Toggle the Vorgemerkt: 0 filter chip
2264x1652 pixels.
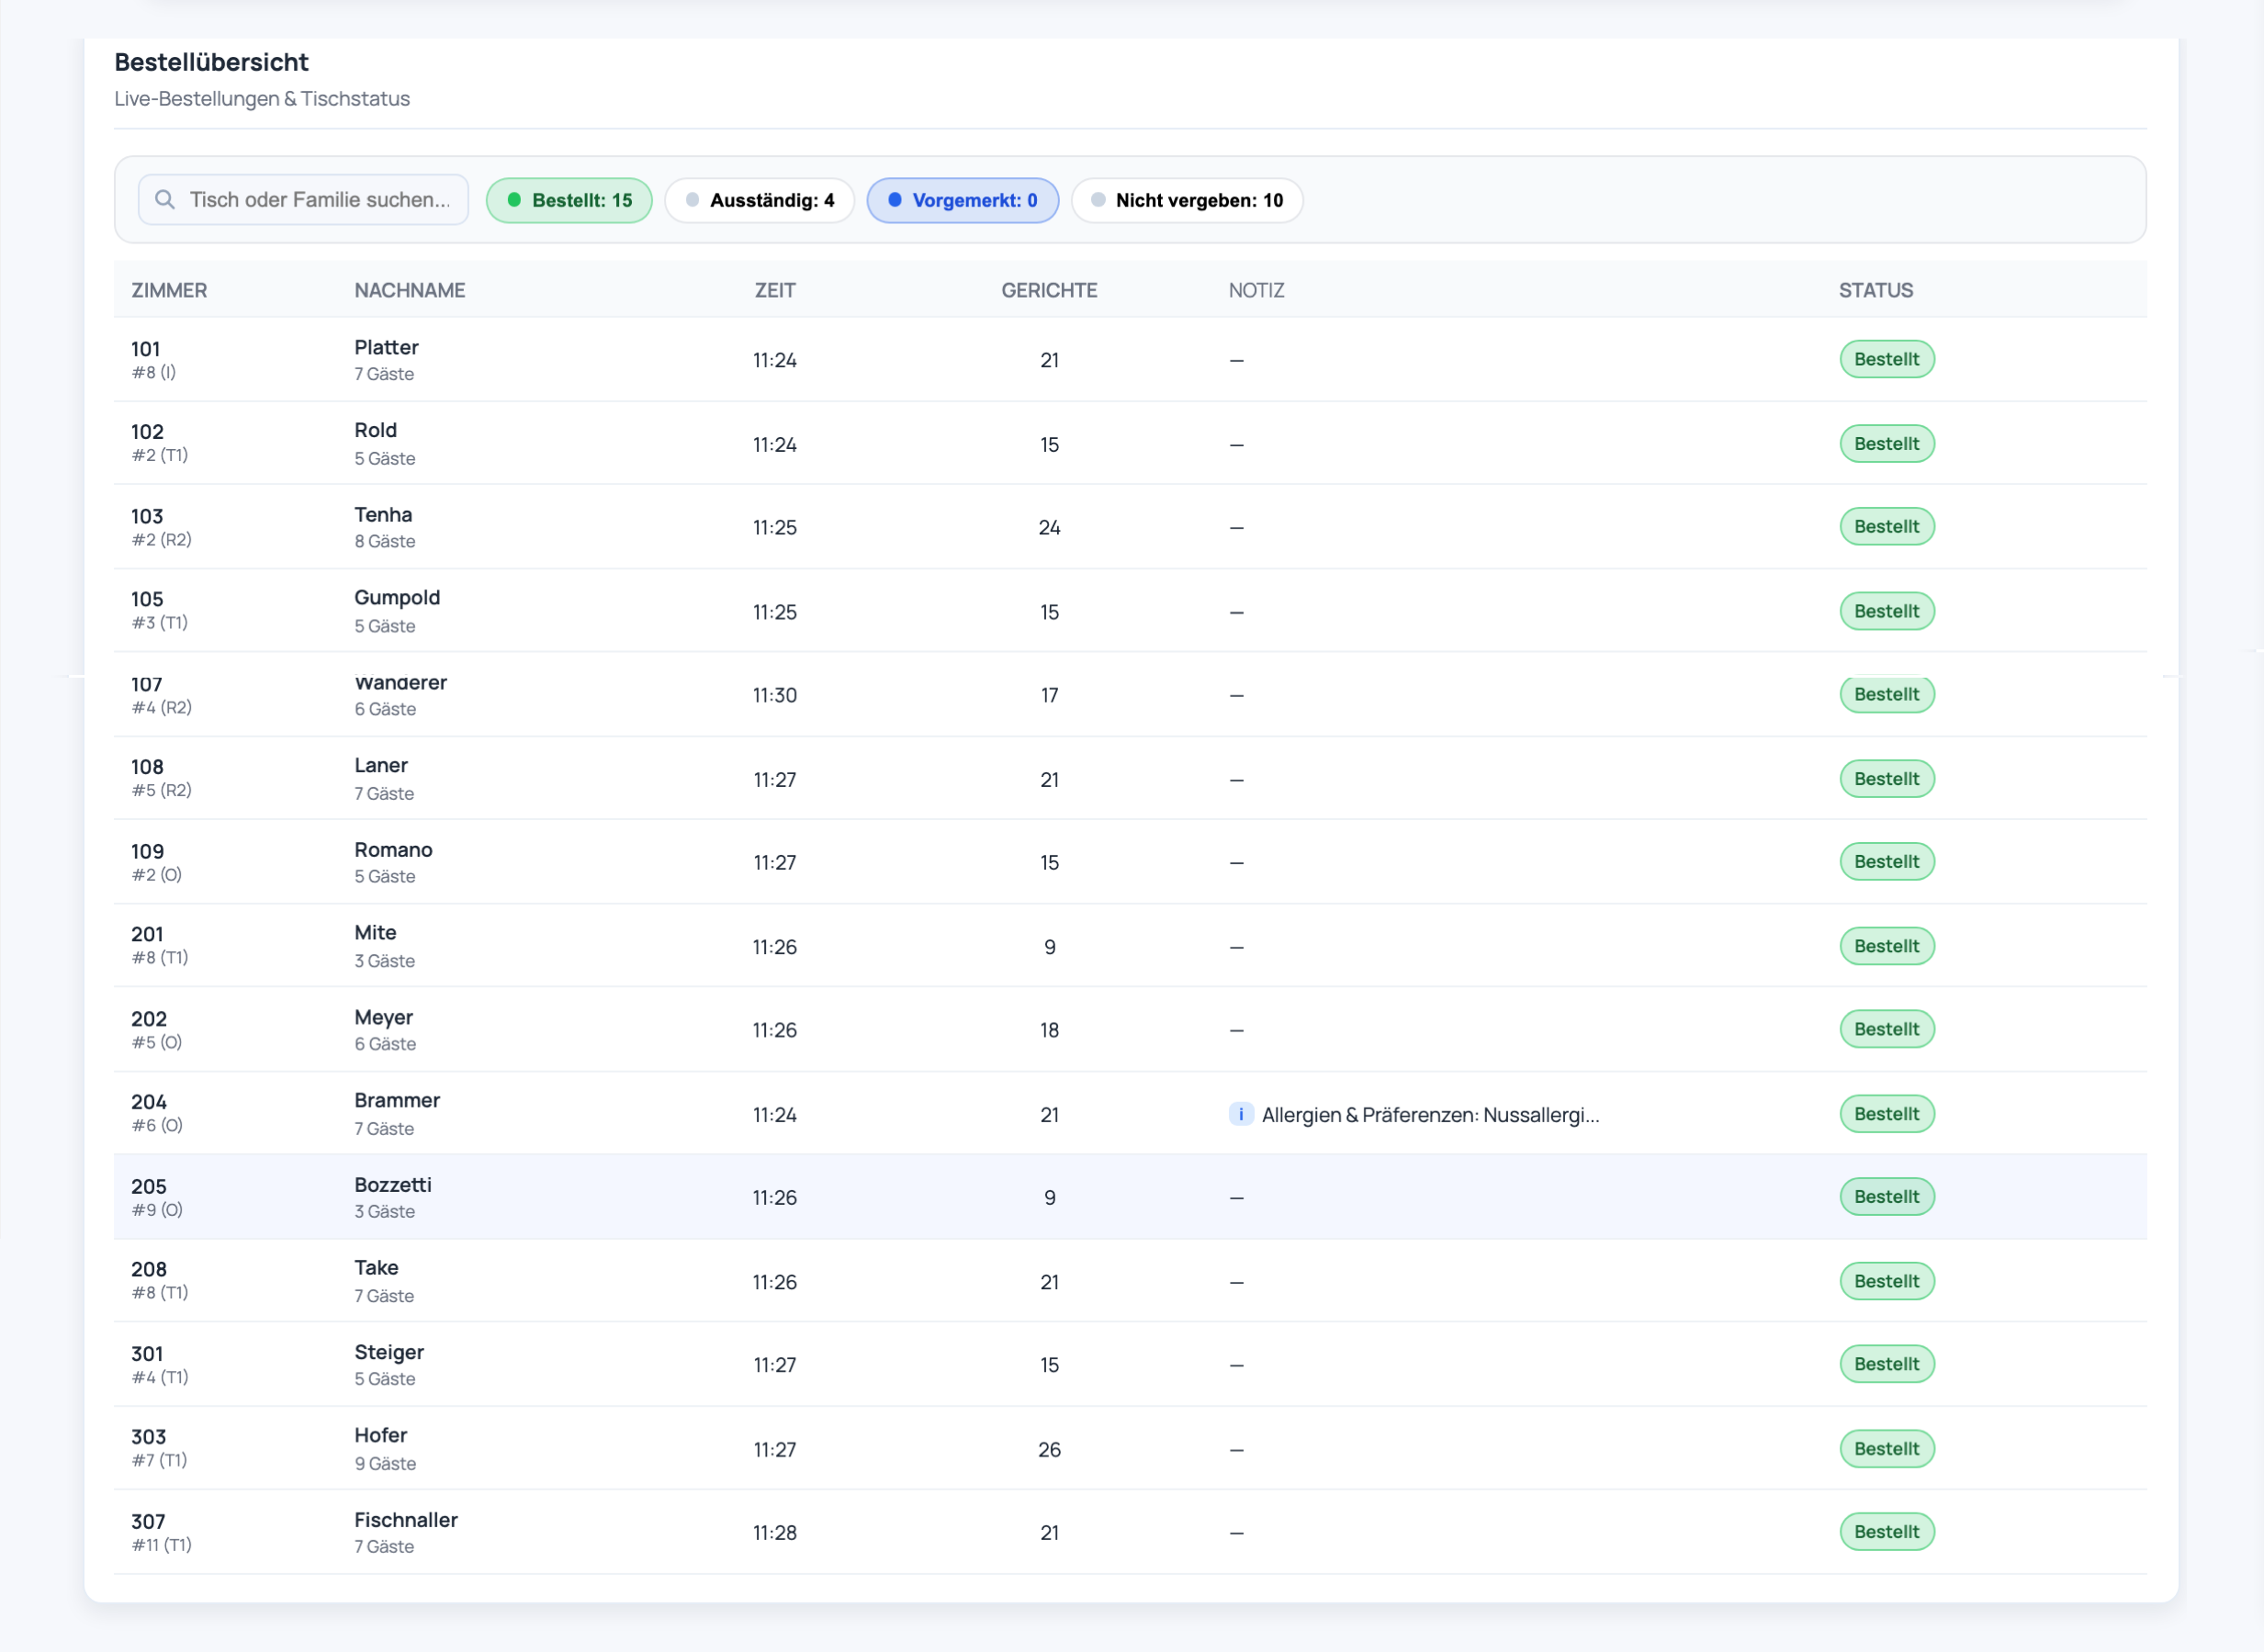click(x=962, y=200)
